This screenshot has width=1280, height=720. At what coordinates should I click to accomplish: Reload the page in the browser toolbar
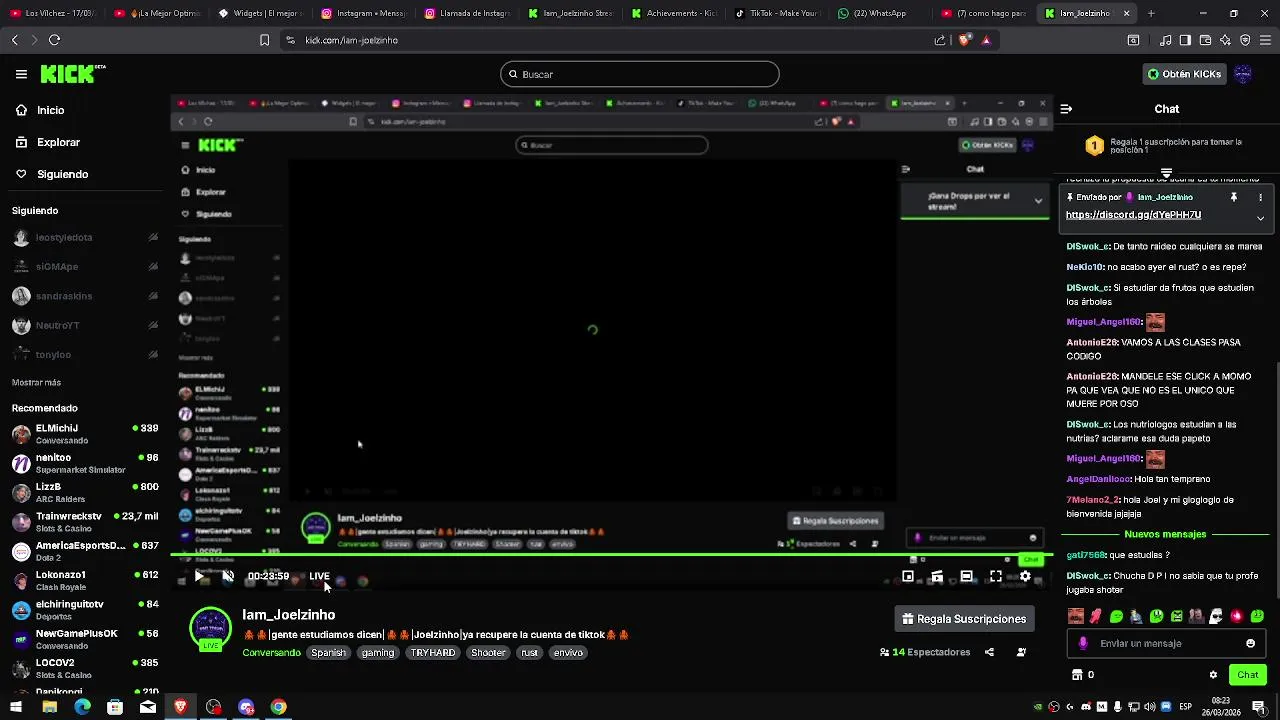pos(54,40)
